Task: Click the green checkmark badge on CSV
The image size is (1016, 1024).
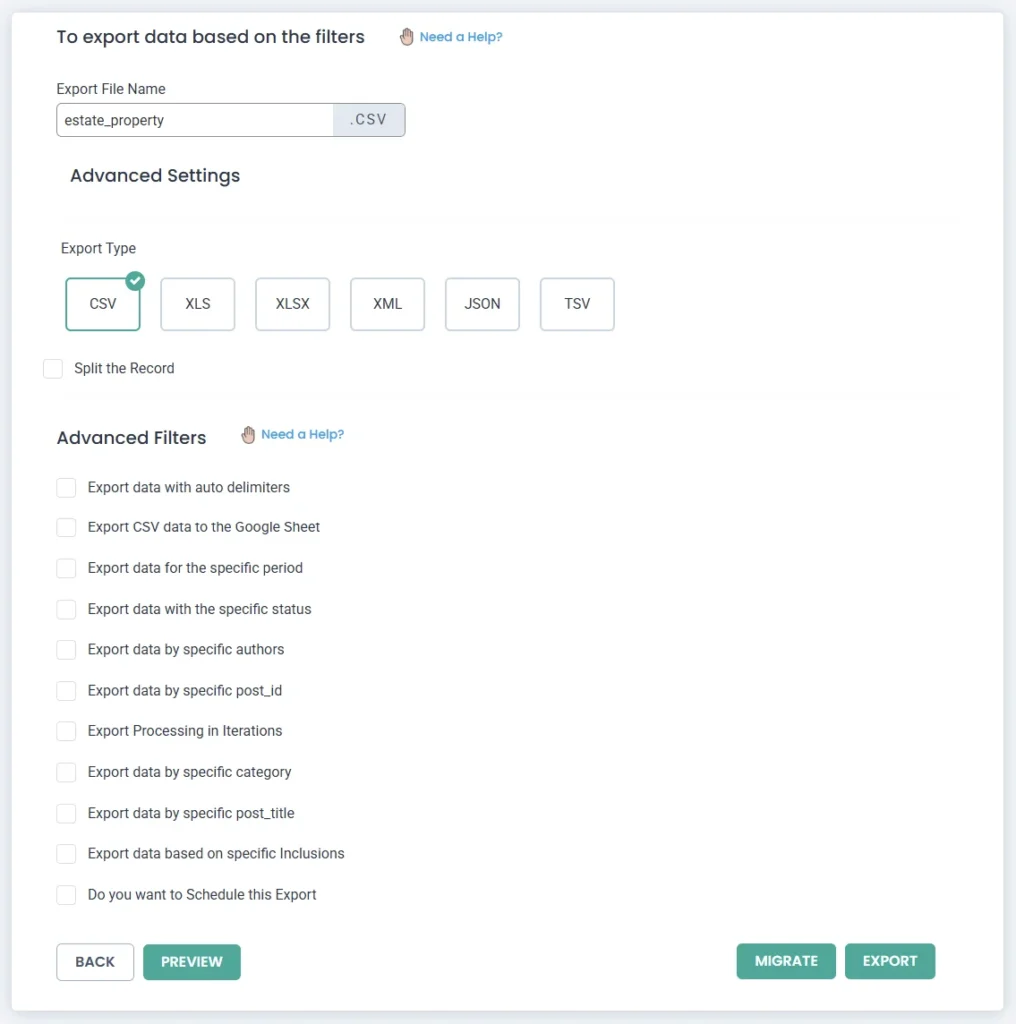Action: click(135, 281)
